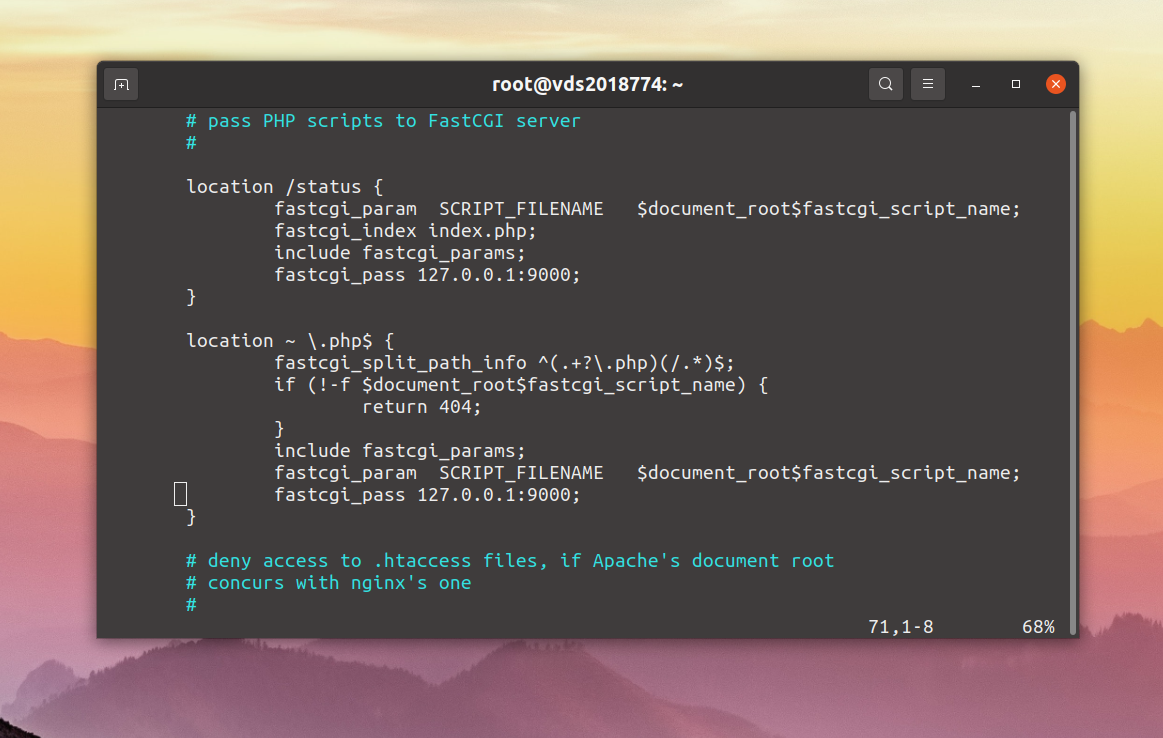The height and width of the screenshot is (738, 1163).
Task: Open the terminal search tool
Action: 886,85
